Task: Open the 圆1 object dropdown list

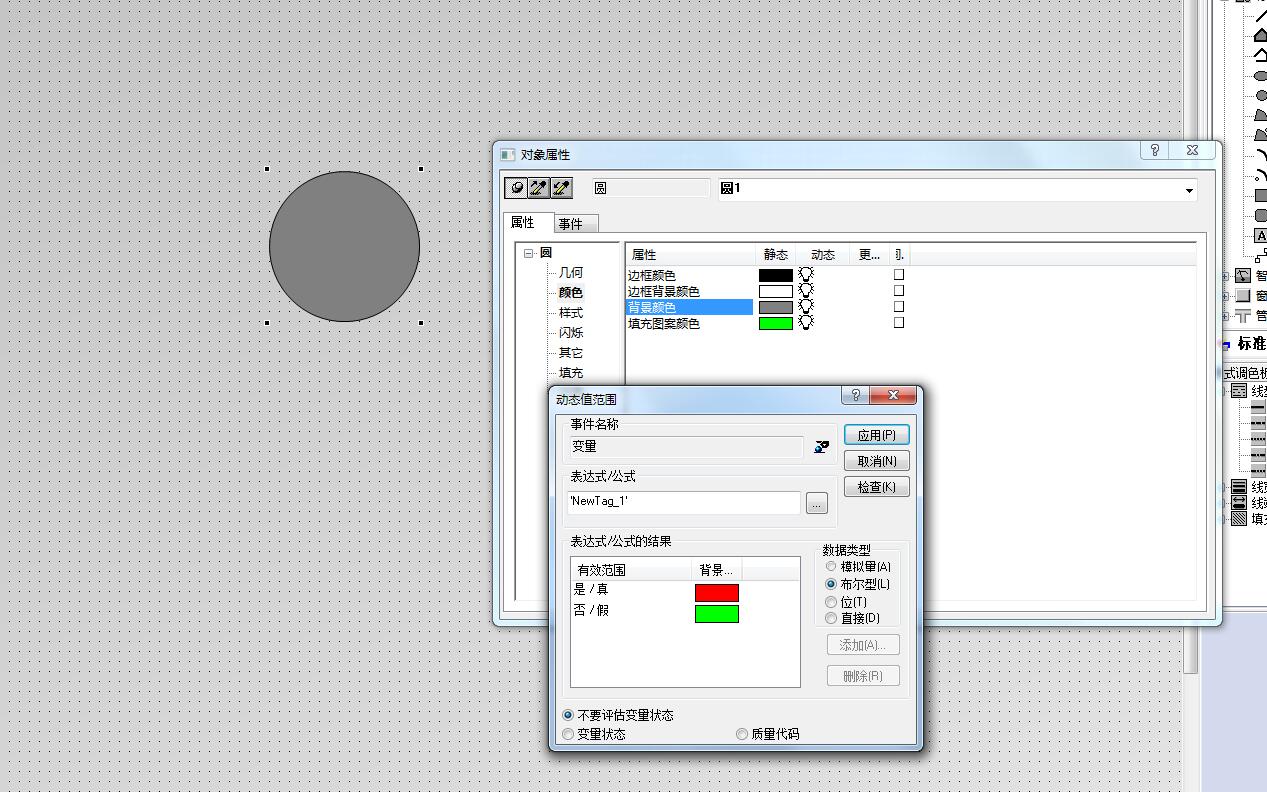Action: coord(1189,189)
